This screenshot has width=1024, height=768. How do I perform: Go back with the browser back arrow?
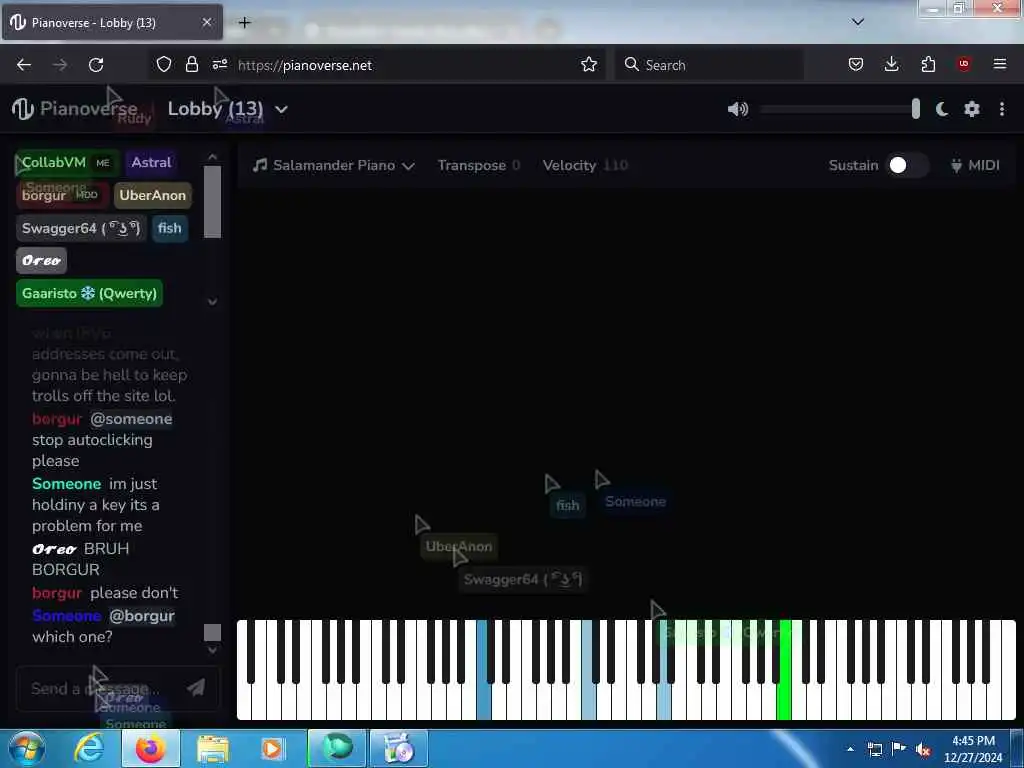tap(24, 65)
